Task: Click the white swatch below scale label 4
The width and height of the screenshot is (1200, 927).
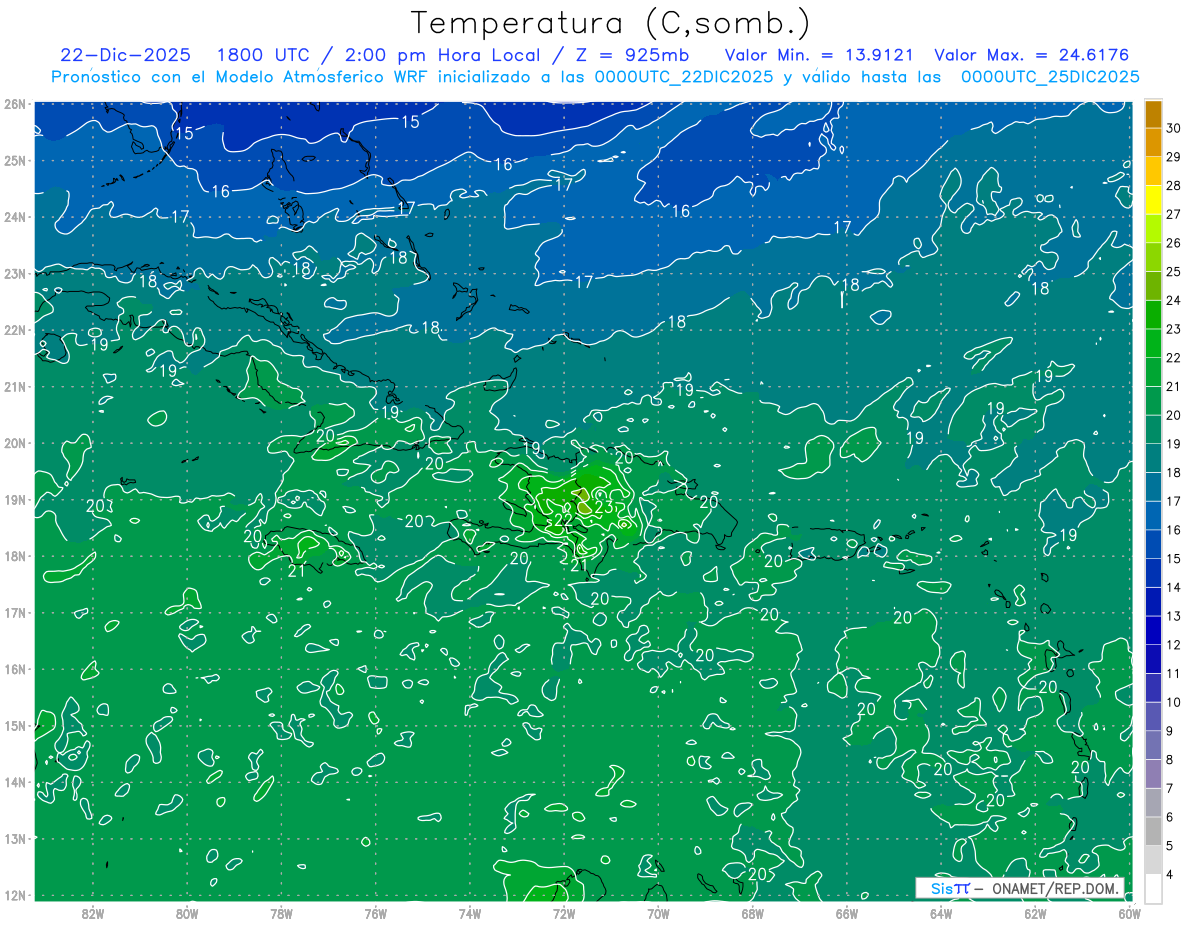Action: 1153,887
